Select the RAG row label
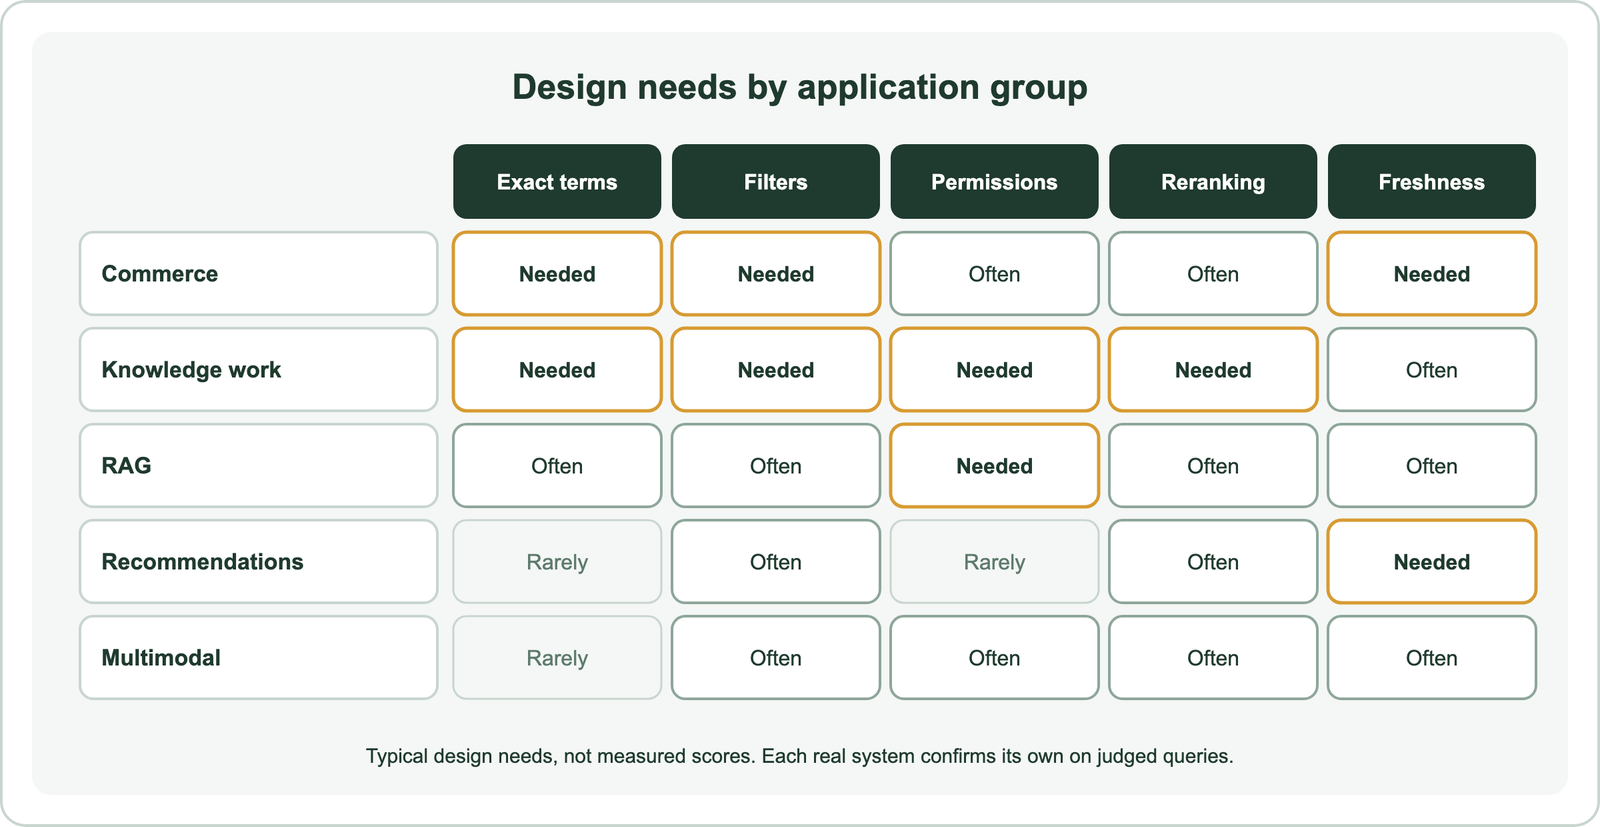The image size is (1600, 827). pos(259,466)
